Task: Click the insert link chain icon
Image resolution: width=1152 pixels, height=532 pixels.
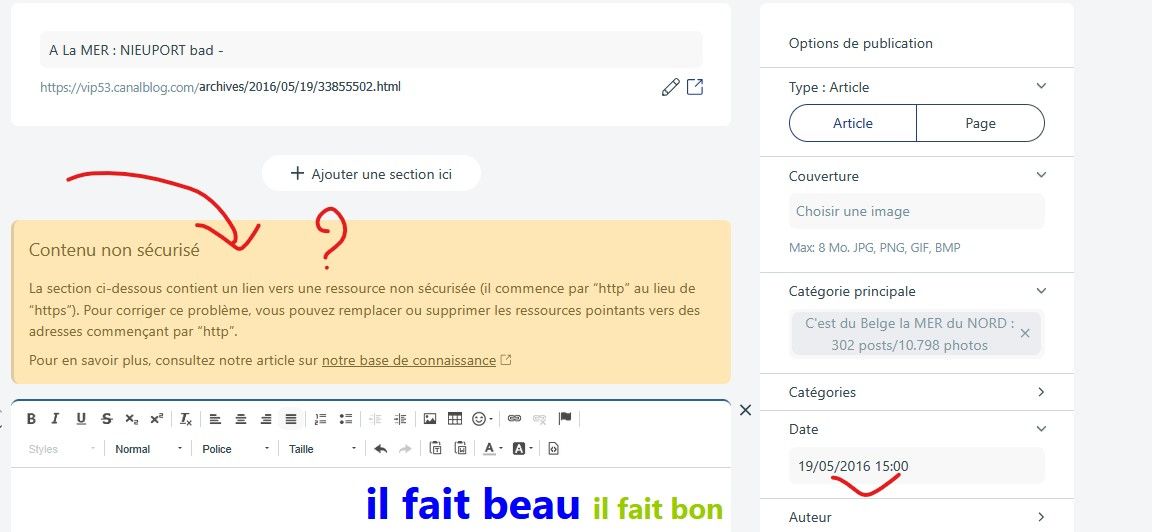Action: (x=514, y=419)
